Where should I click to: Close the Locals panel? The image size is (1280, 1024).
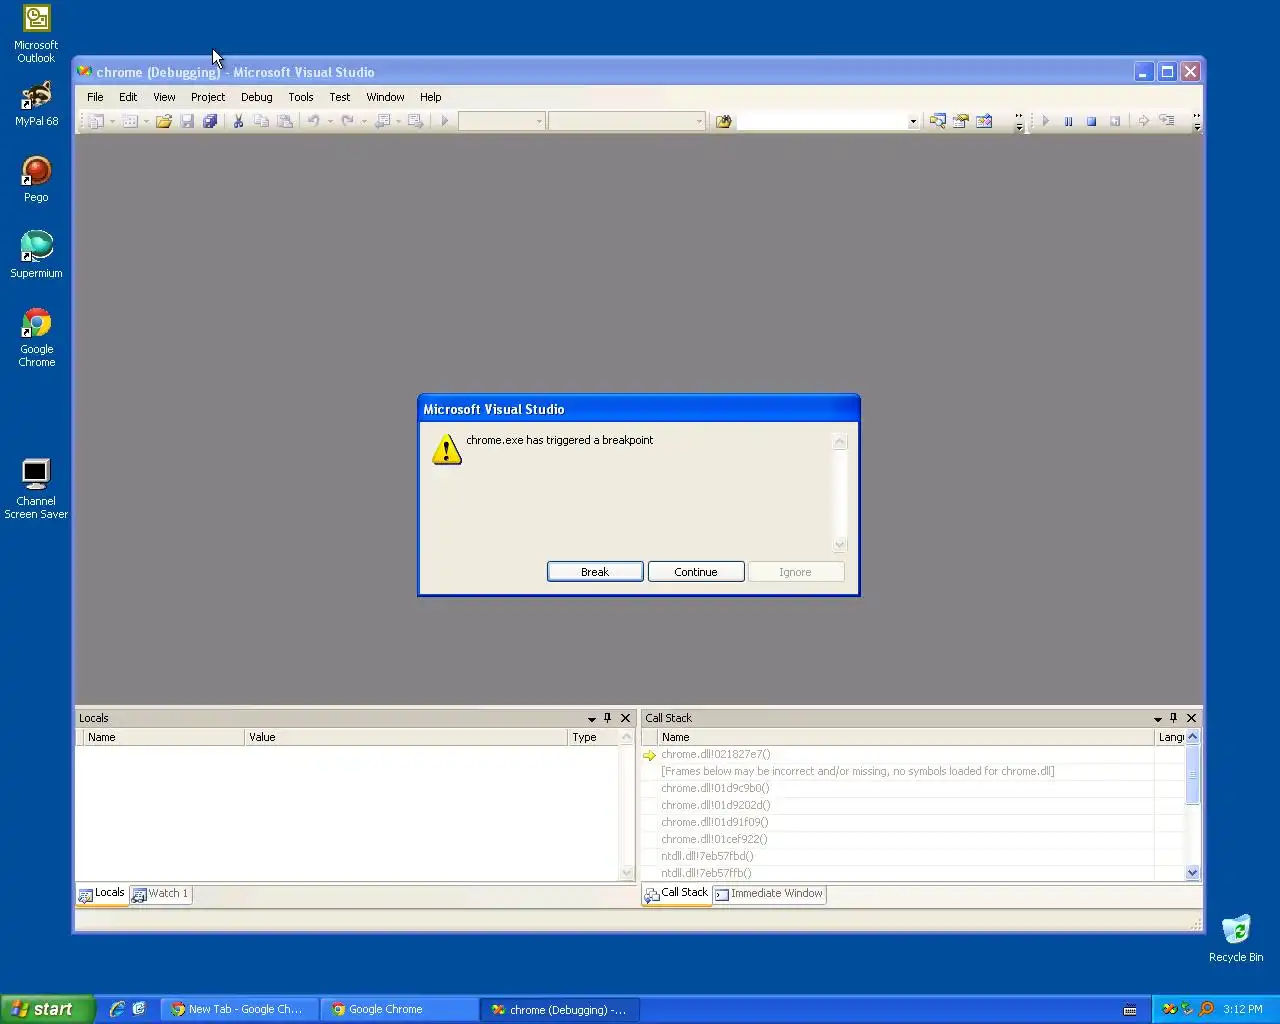(x=625, y=718)
